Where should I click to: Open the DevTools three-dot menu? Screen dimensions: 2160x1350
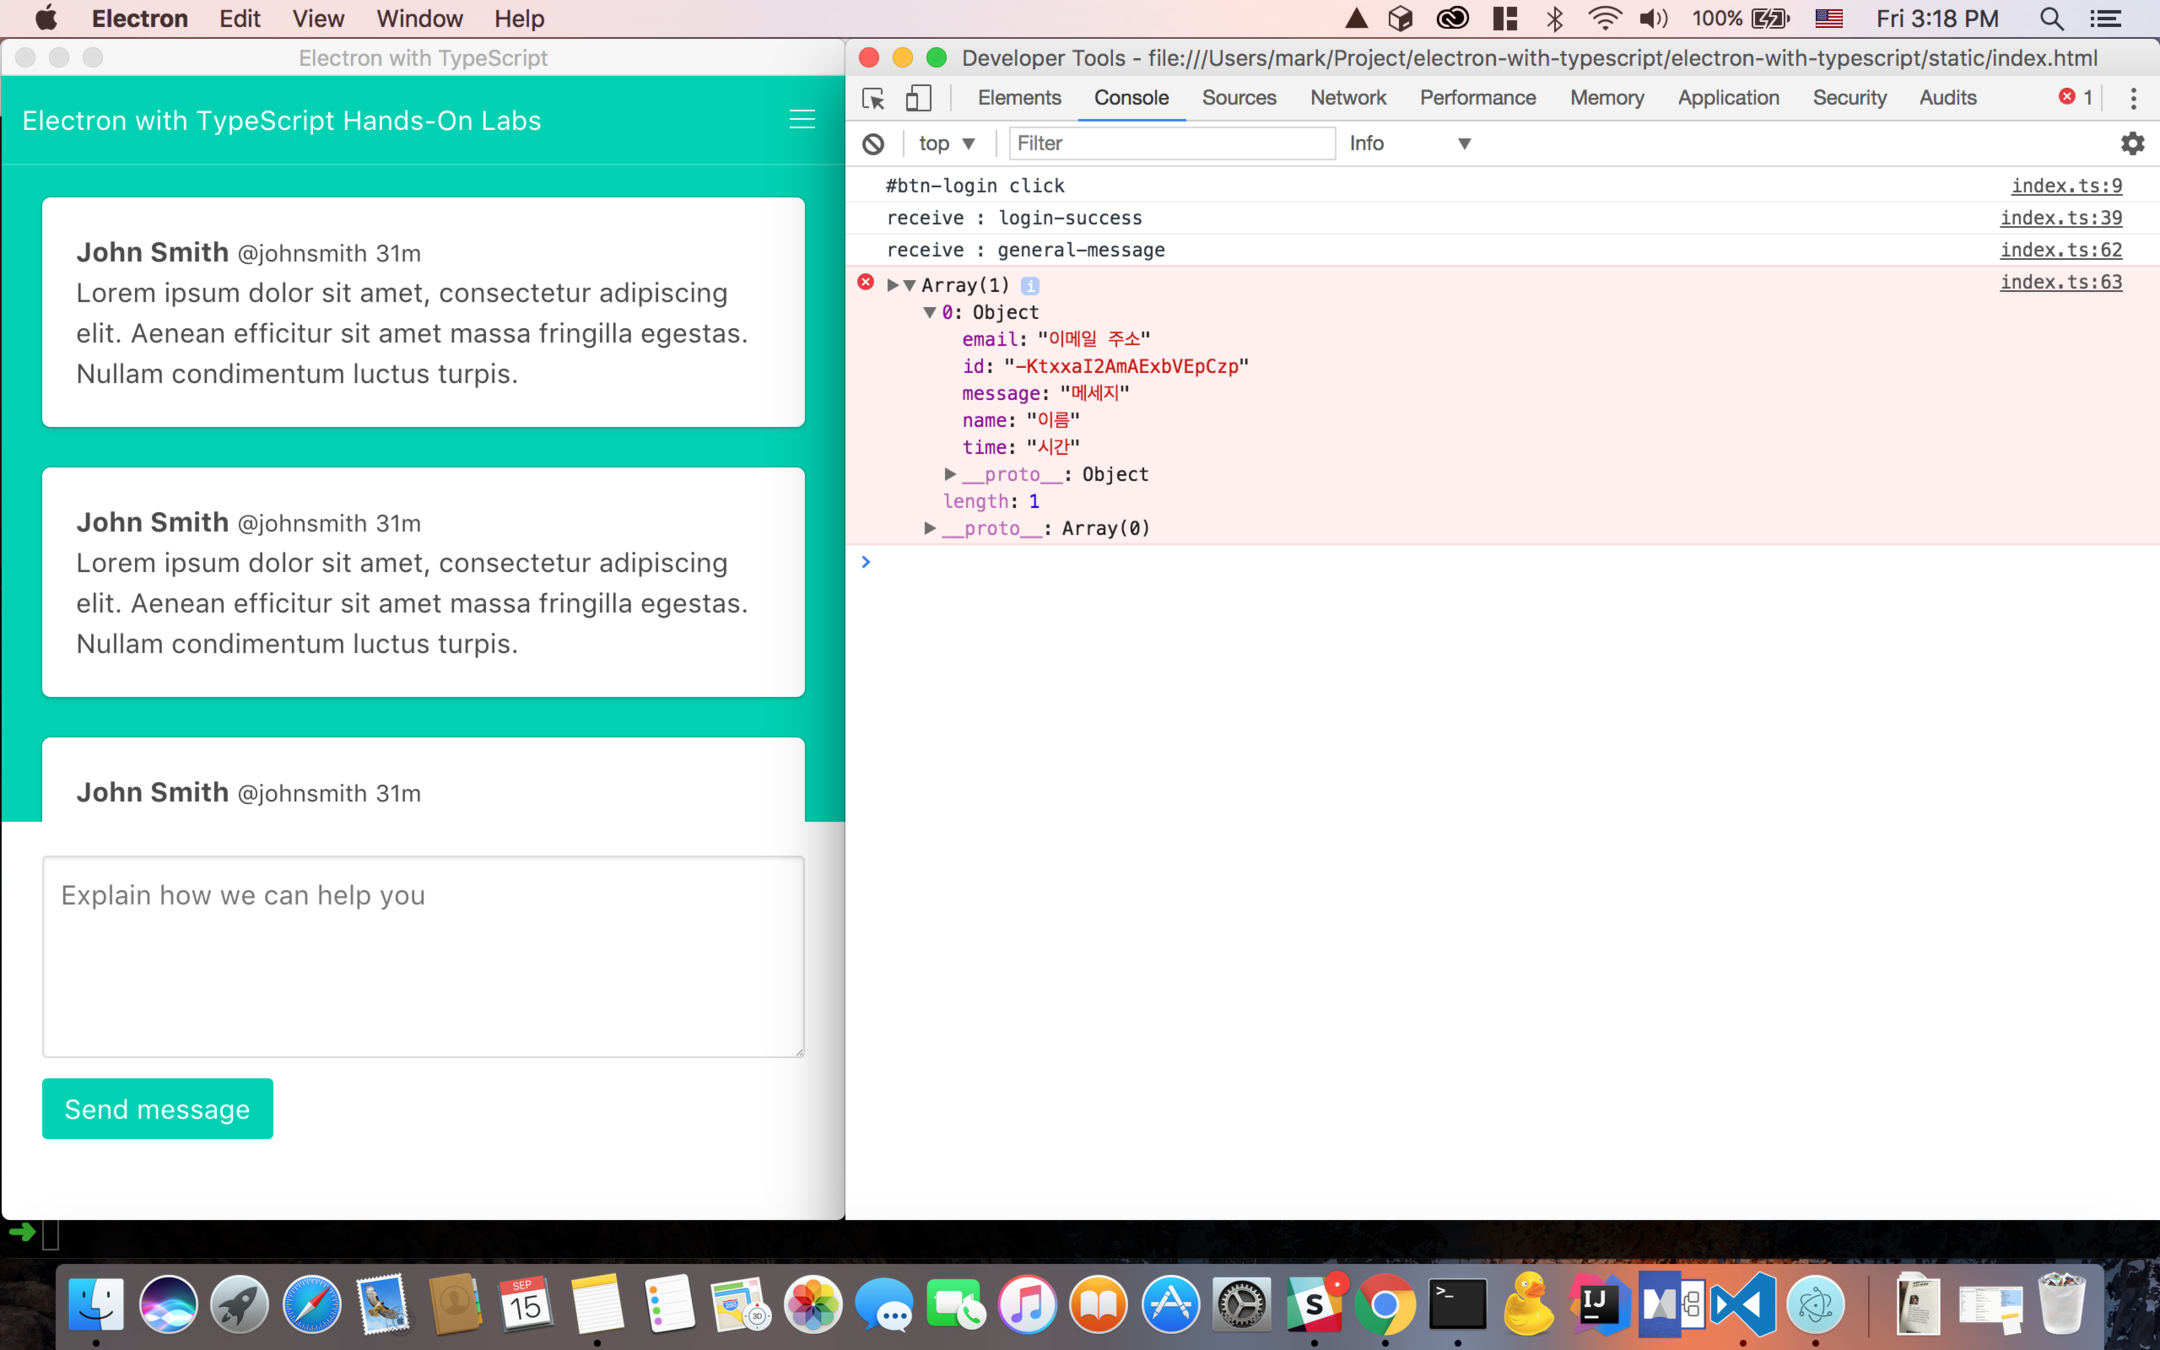(x=2133, y=98)
